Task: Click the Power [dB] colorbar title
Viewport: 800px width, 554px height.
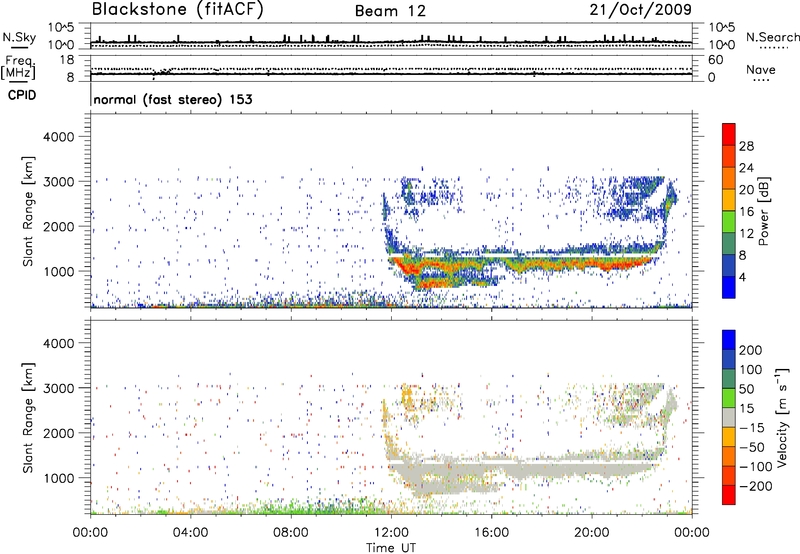Action: pyautogui.click(x=764, y=211)
